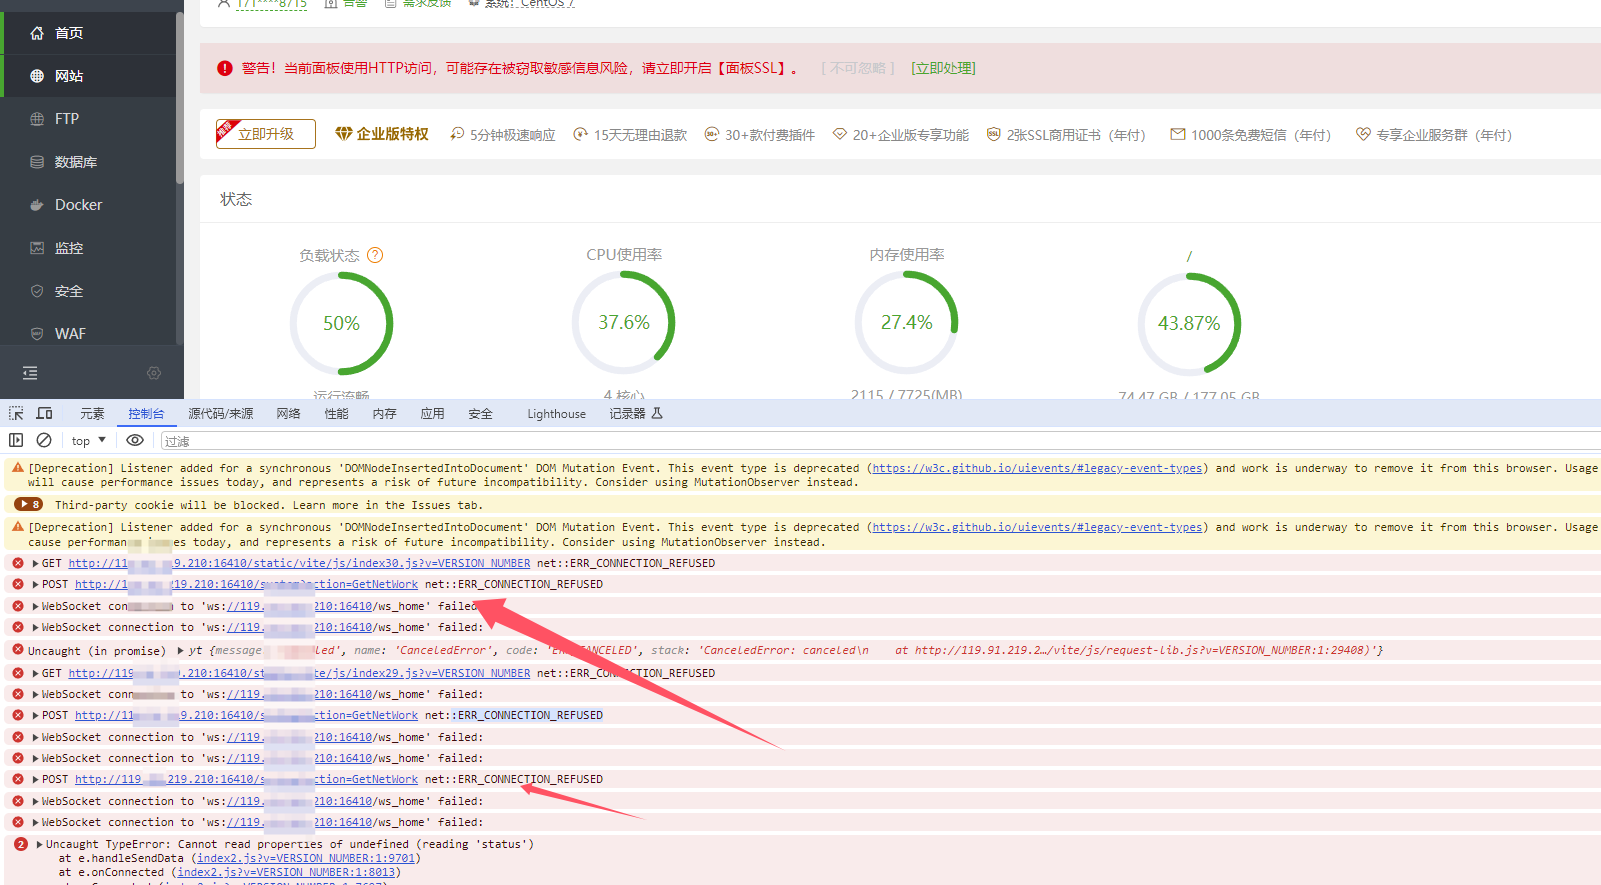Click the diamond icon beside 企业版特权
The height and width of the screenshot is (885, 1601).
343,134
